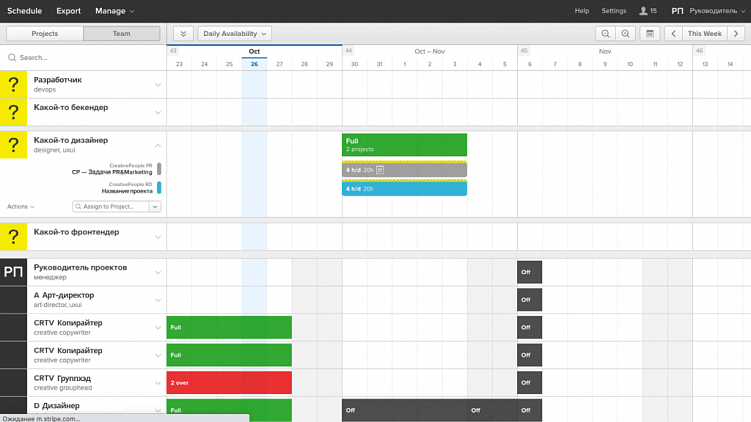
Task: Click the Assign to Project search field
Action: tap(111, 206)
